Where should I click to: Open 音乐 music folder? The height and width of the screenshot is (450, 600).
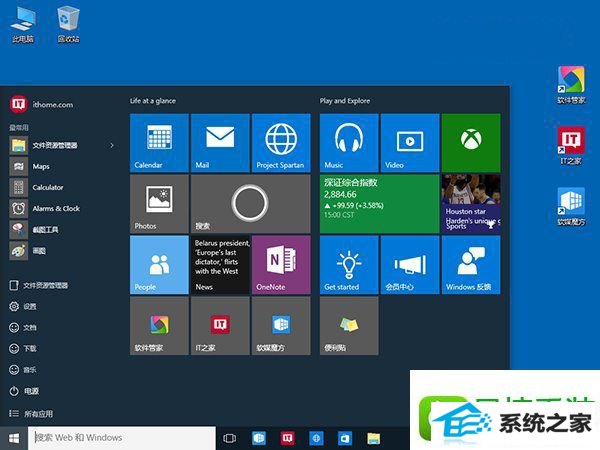pos(23,370)
